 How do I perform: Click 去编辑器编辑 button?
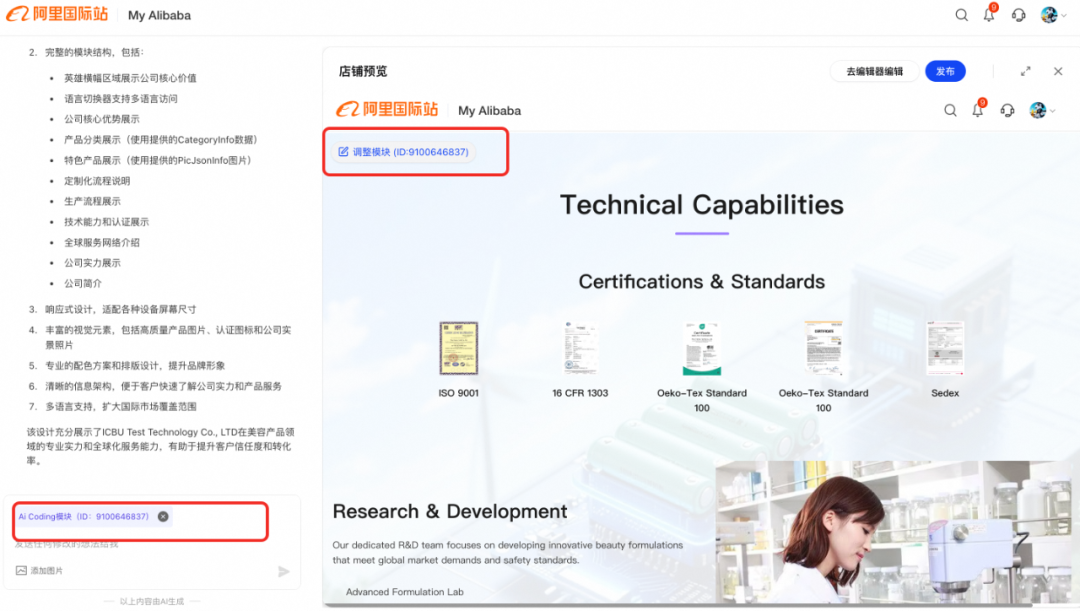tap(874, 71)
